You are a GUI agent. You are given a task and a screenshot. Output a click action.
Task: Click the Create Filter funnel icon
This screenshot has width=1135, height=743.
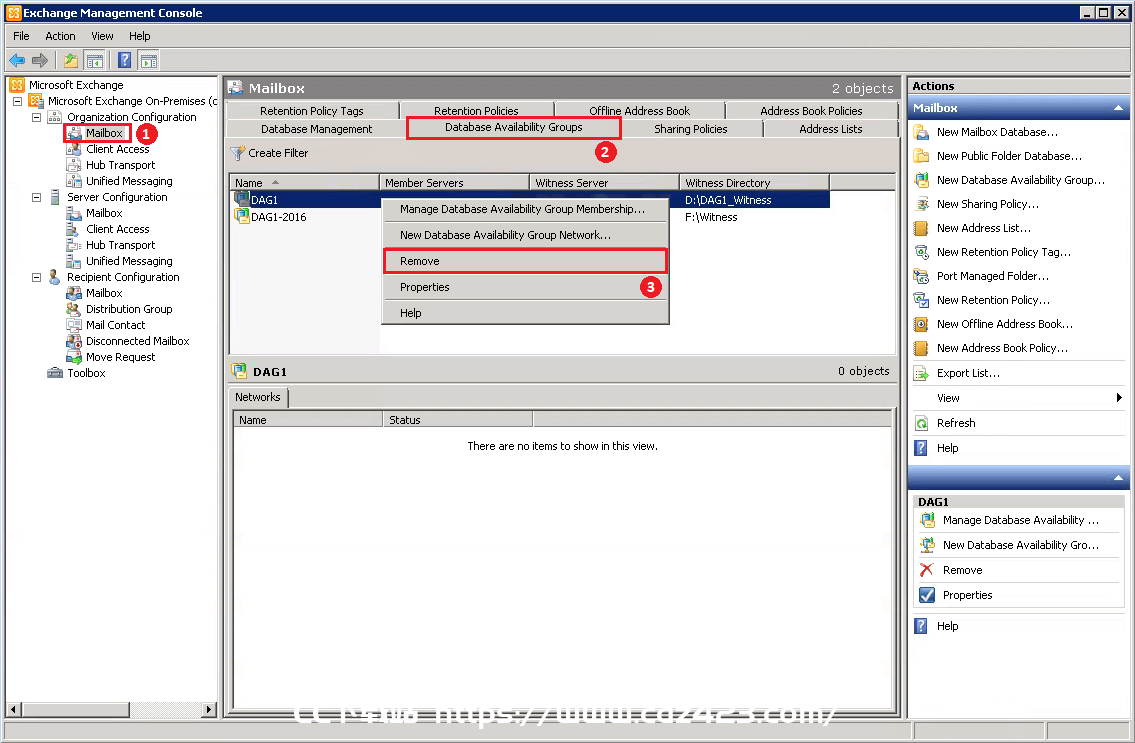(x=237, y=153)
